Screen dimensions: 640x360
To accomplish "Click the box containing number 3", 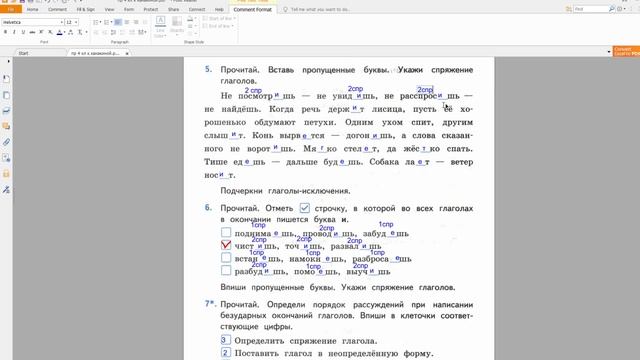I will [x=225, y=340].
